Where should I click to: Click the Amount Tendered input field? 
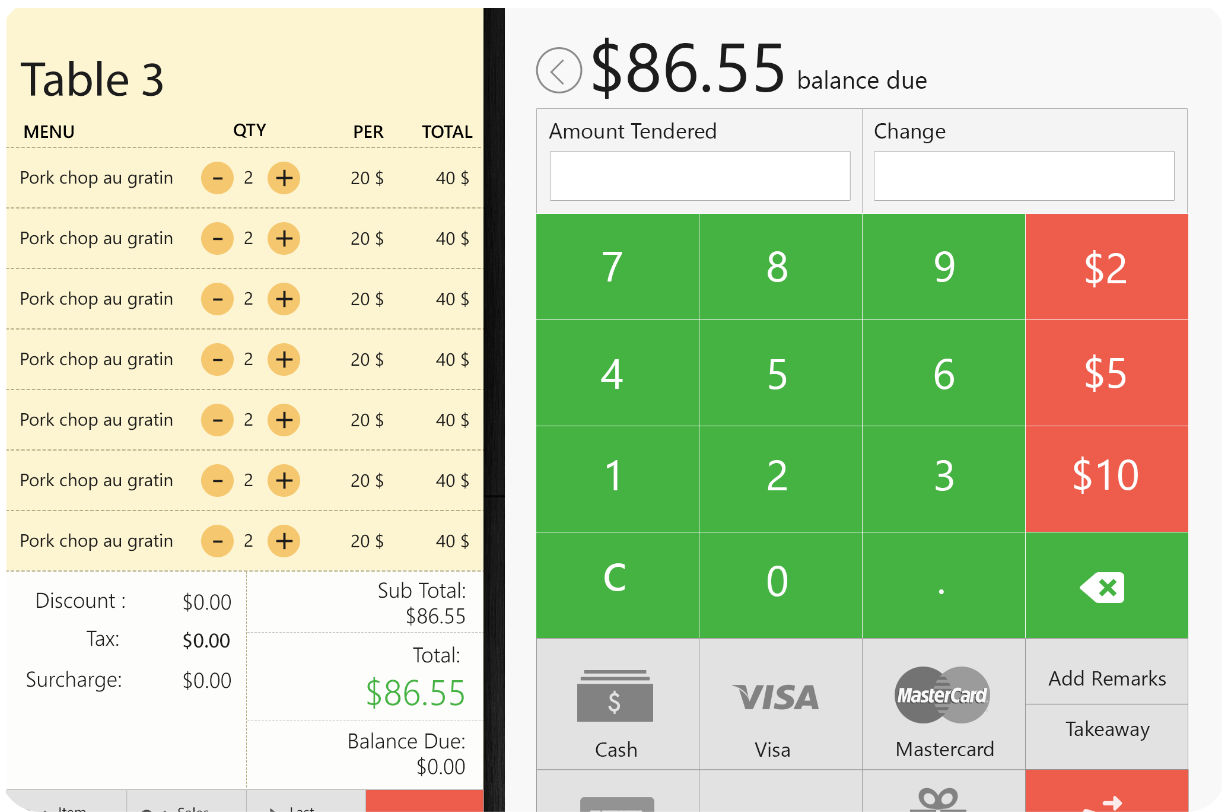coord(700,176)
